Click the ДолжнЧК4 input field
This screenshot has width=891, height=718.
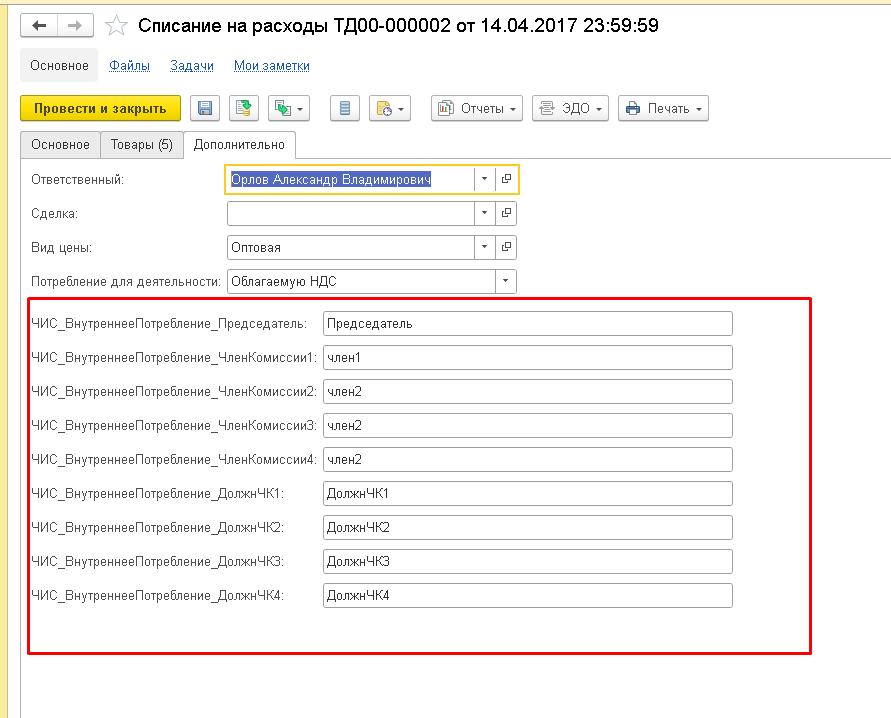click(528, 595)
